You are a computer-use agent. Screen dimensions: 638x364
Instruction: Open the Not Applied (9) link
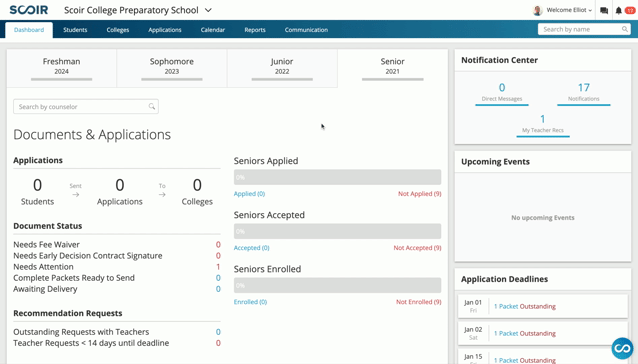click(x=420, y=194)
